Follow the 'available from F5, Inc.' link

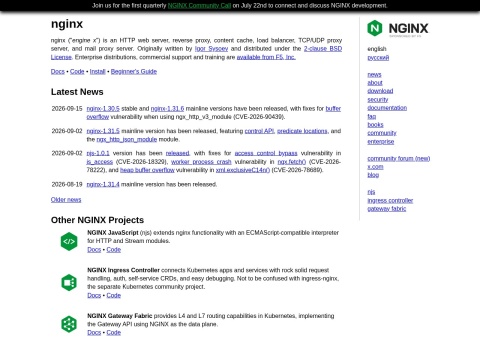click(266, 57)
